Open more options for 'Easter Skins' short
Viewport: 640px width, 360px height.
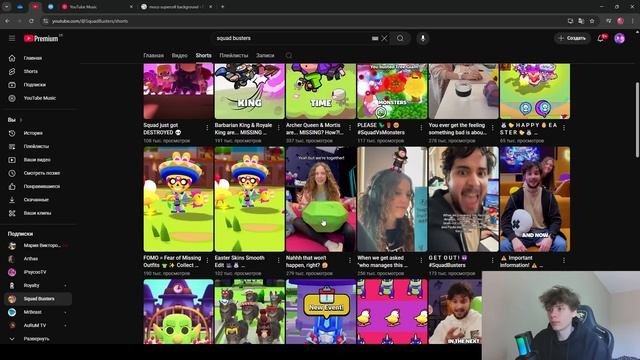(x=279, y=260)
